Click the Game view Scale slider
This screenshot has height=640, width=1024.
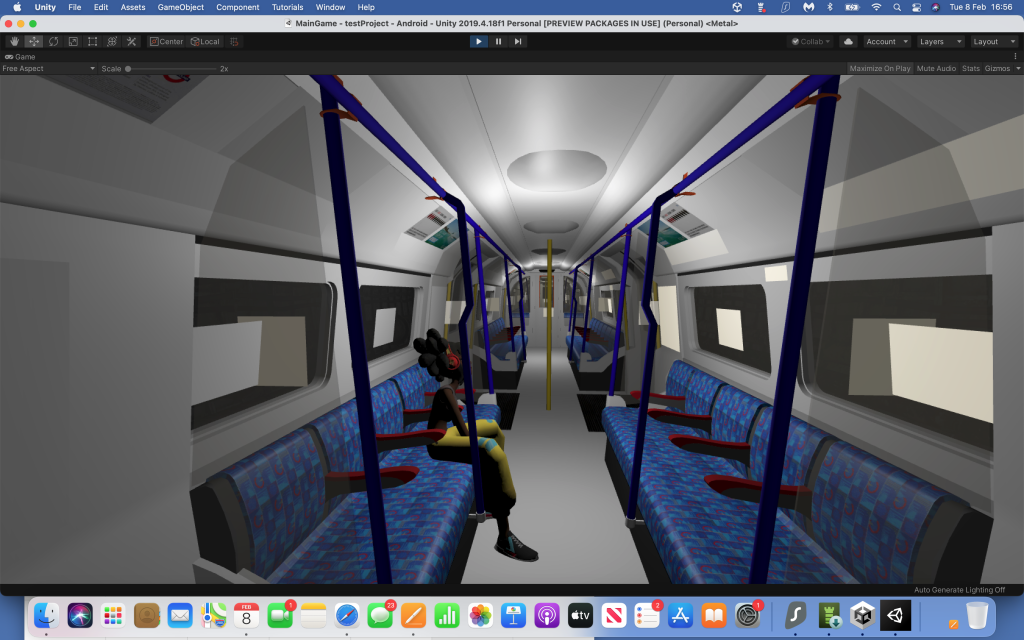[x=171, y=69]
